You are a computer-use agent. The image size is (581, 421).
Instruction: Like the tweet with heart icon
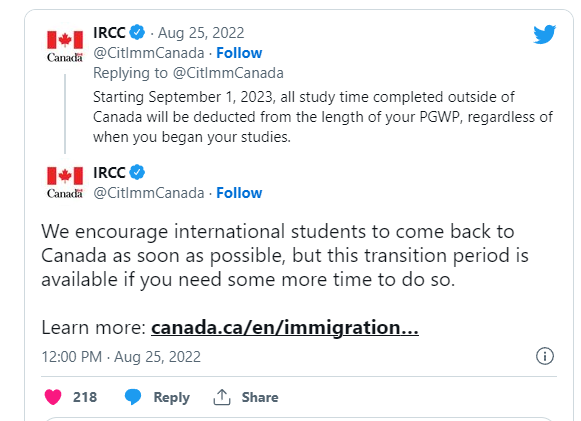coord(53,397)
